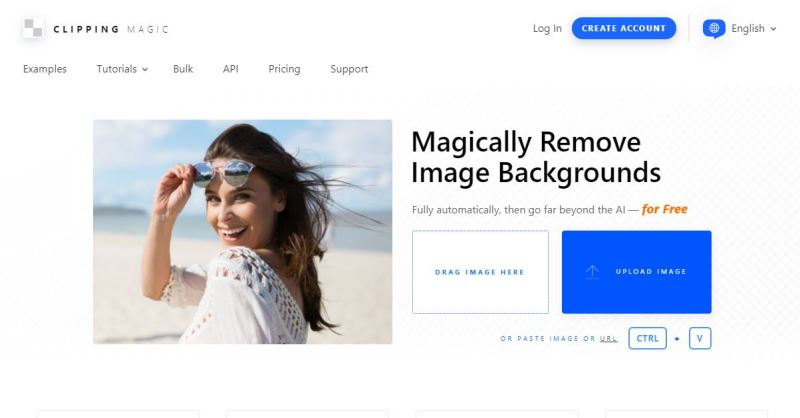Click the Log In link
The height and width of the screenshot is (418, 800).
(547, 29)
